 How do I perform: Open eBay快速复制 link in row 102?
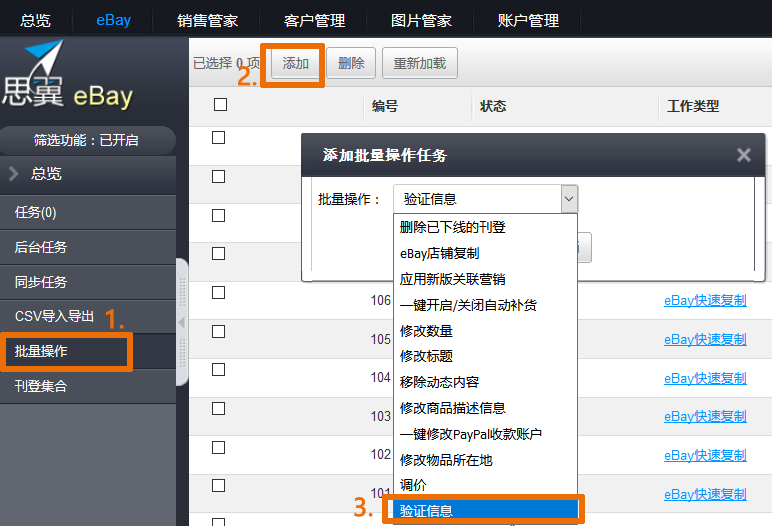[705, 456]
